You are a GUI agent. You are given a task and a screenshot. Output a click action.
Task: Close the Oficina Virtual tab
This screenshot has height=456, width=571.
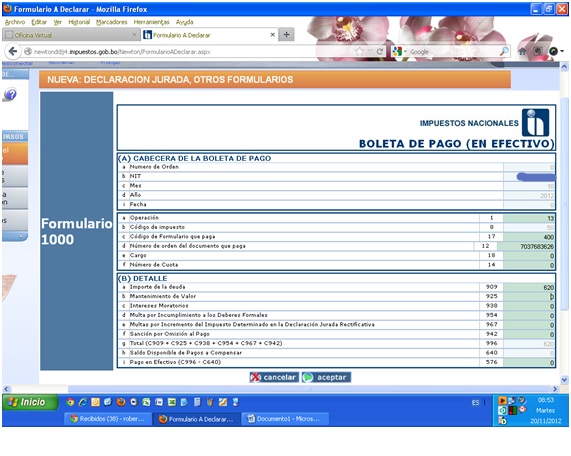[x=134, y=35]
